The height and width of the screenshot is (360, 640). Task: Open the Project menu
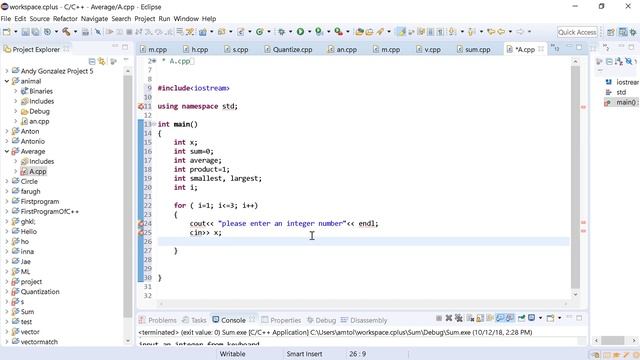click(144, 19)
